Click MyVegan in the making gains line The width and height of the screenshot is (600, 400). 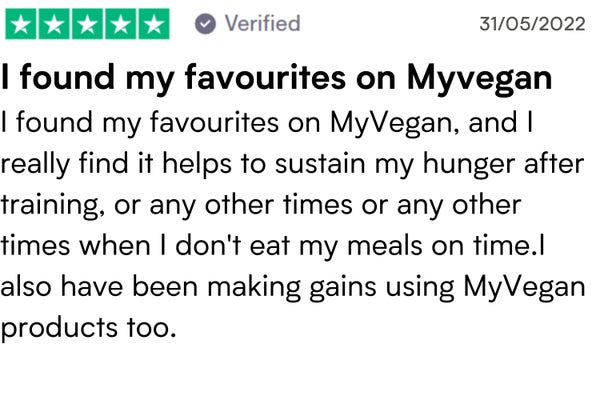point(524,288)
